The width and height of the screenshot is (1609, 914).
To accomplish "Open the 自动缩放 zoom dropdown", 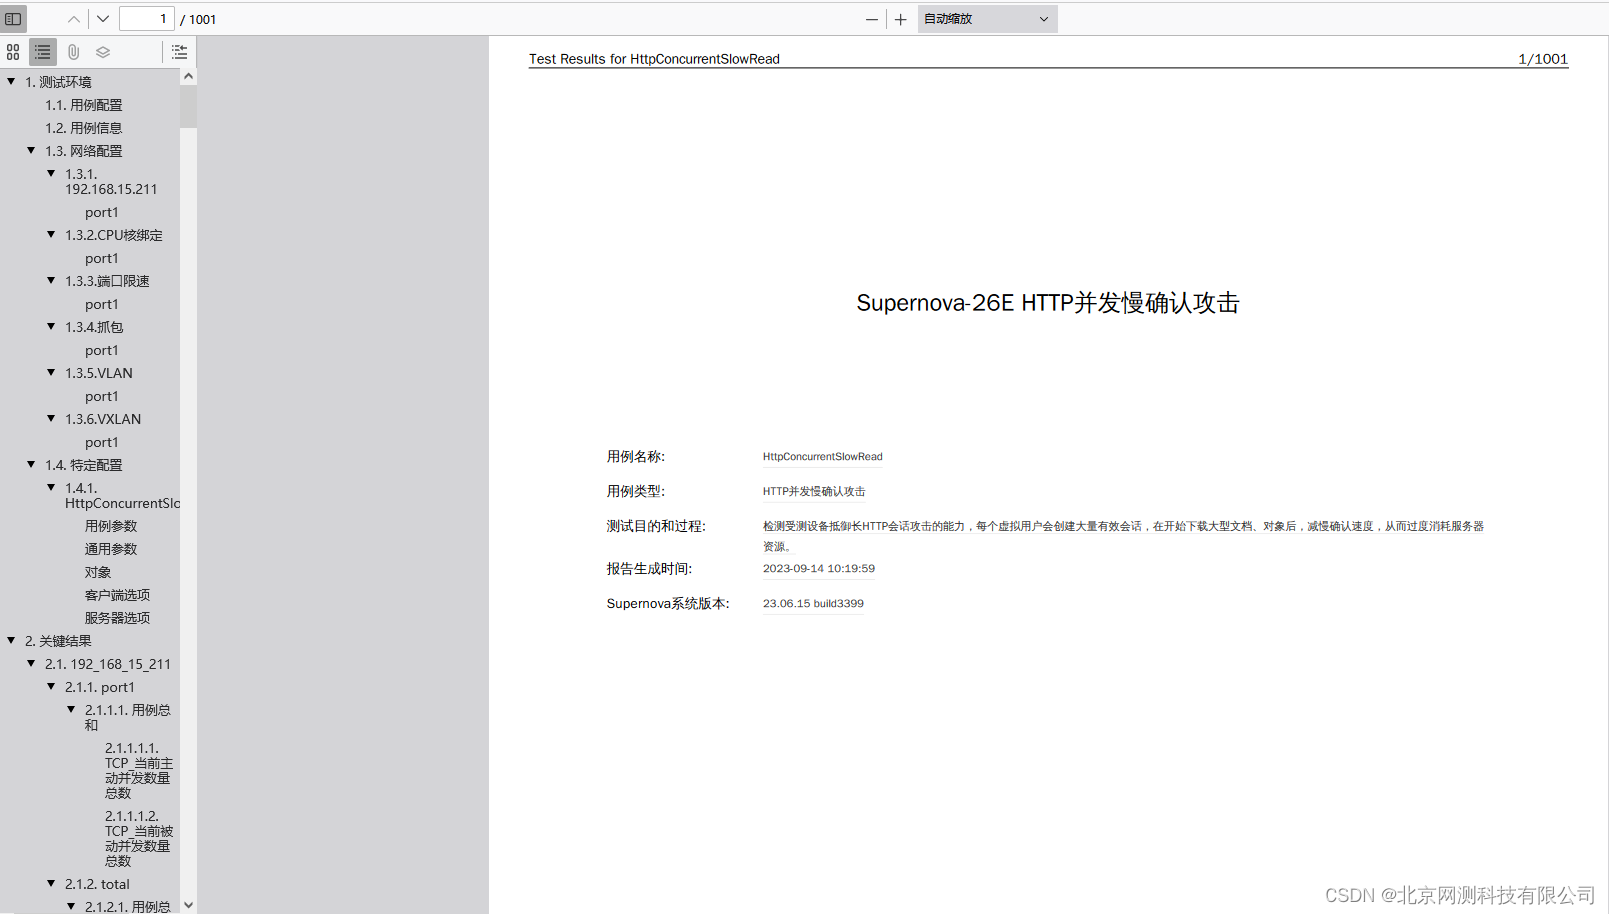I will pyautogui.click(x=987, y=19).
